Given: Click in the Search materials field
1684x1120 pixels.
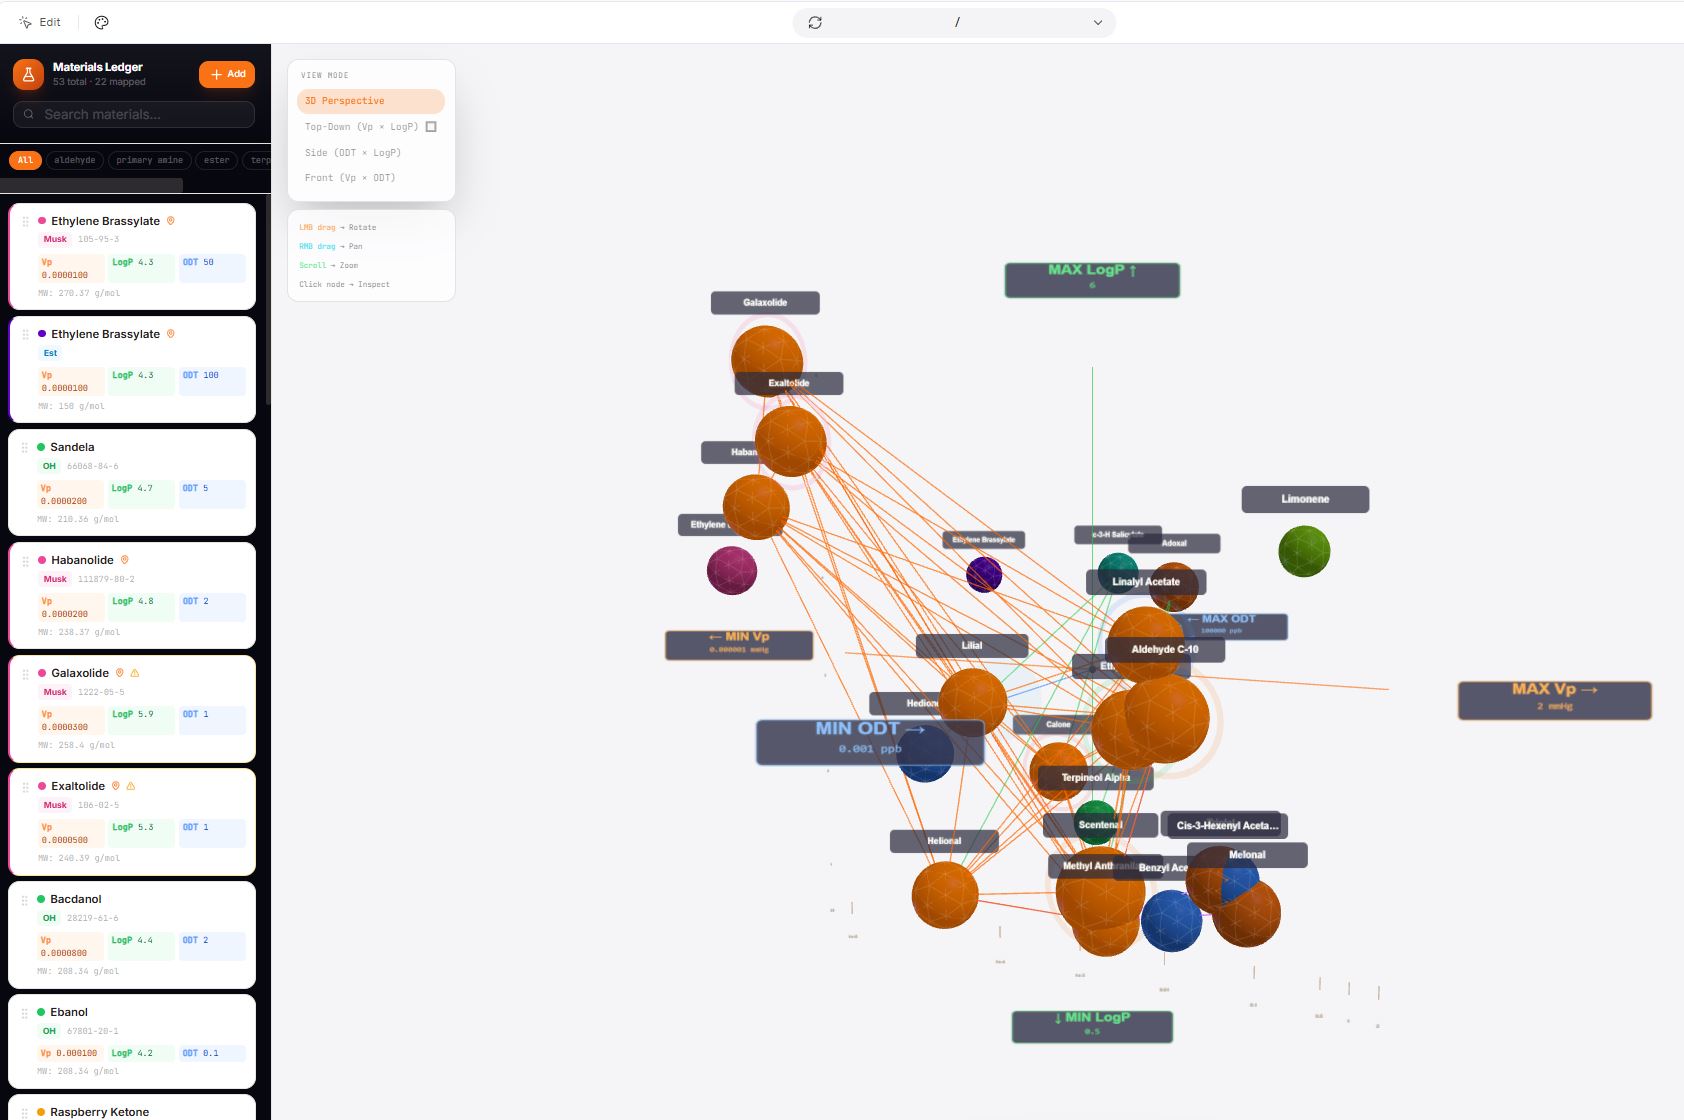Looking at the screenshot, I should [x=134, y=114].
